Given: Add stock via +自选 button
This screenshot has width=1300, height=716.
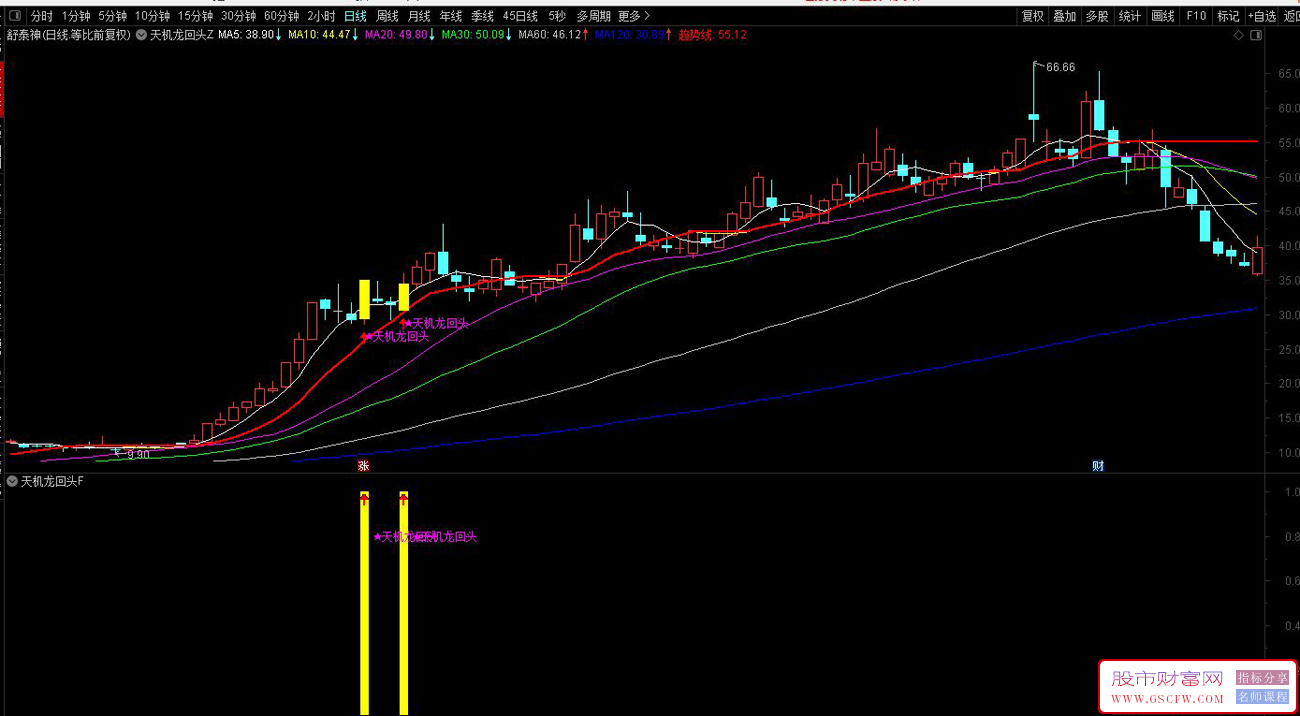Looking at the screenshot, I should pyautogui.click(x=1263, y=16).
